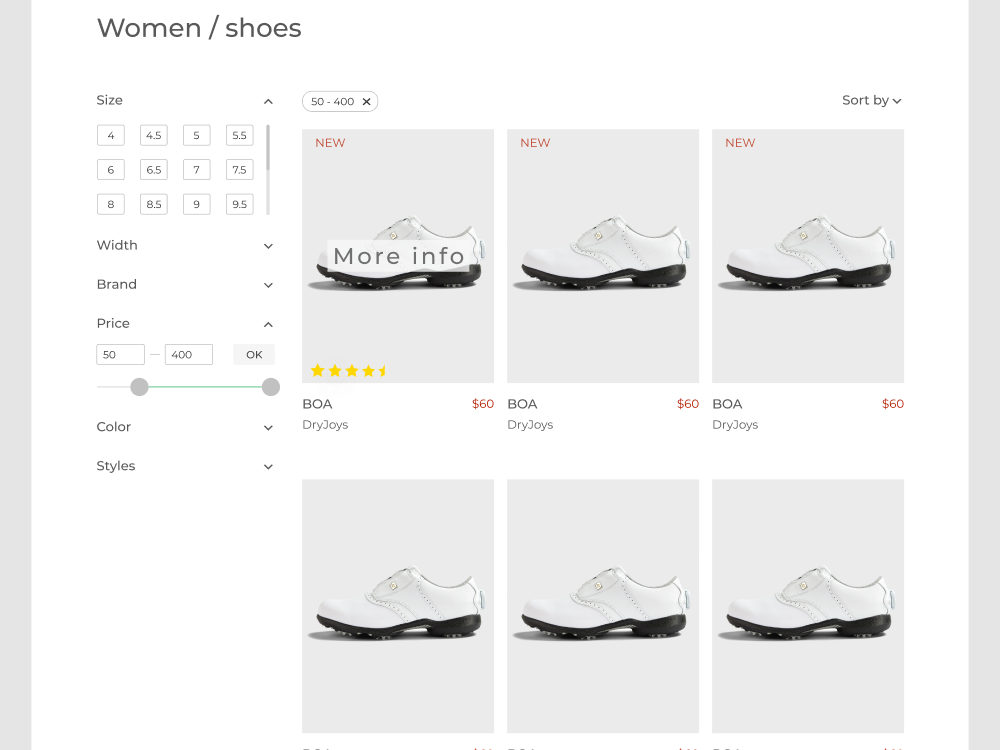This screenshot has width=1000, height=750.
Task: Select shoe size 7.5
Action: coord(240,170)
